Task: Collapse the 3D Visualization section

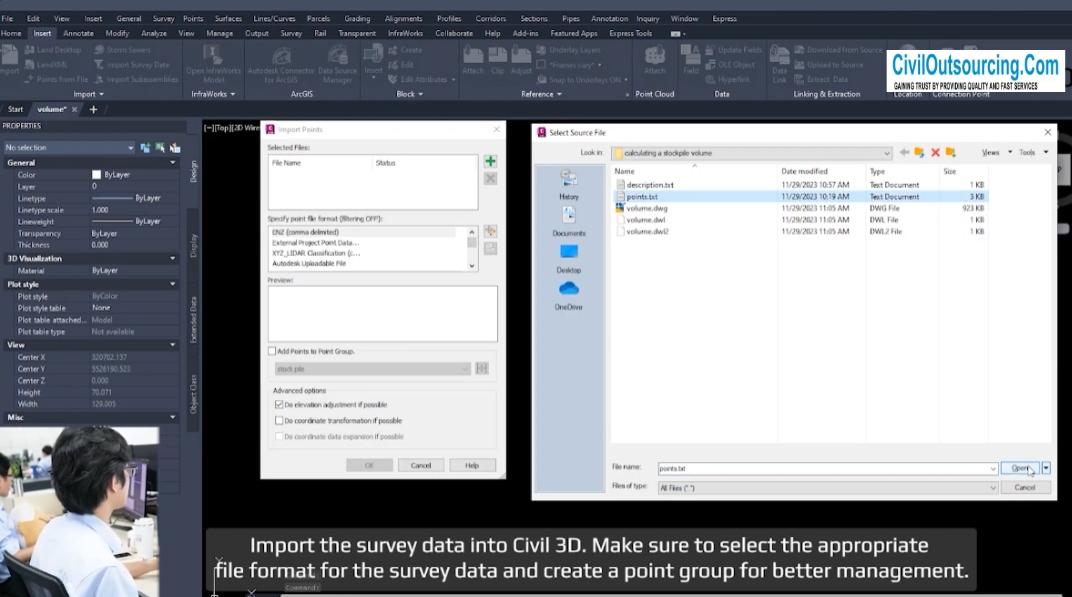Action: coord(172,258)
